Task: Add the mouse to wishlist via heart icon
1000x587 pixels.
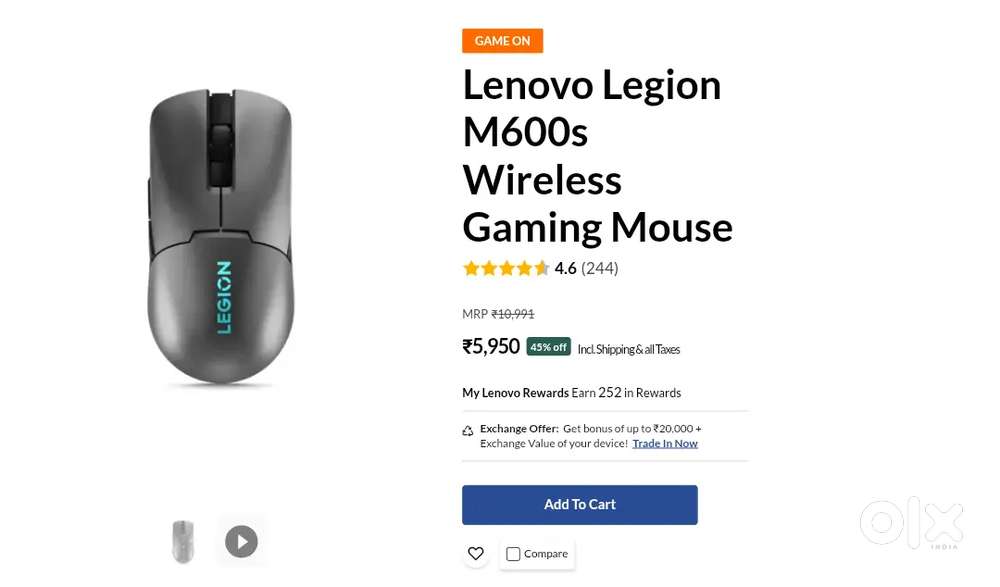Action: 476,553
